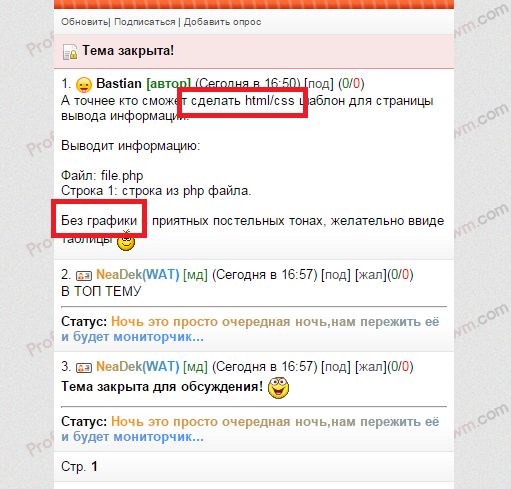Click the laughing smiley in post 3
Viewport: 511px width, 489px height.
tap(278, 388)
